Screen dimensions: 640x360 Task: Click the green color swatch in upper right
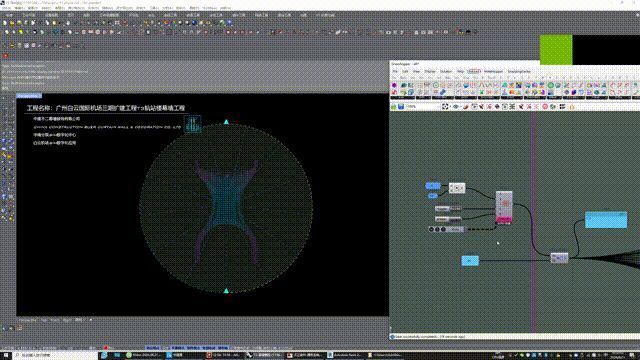pyautogui.click(x=556, y=50)
